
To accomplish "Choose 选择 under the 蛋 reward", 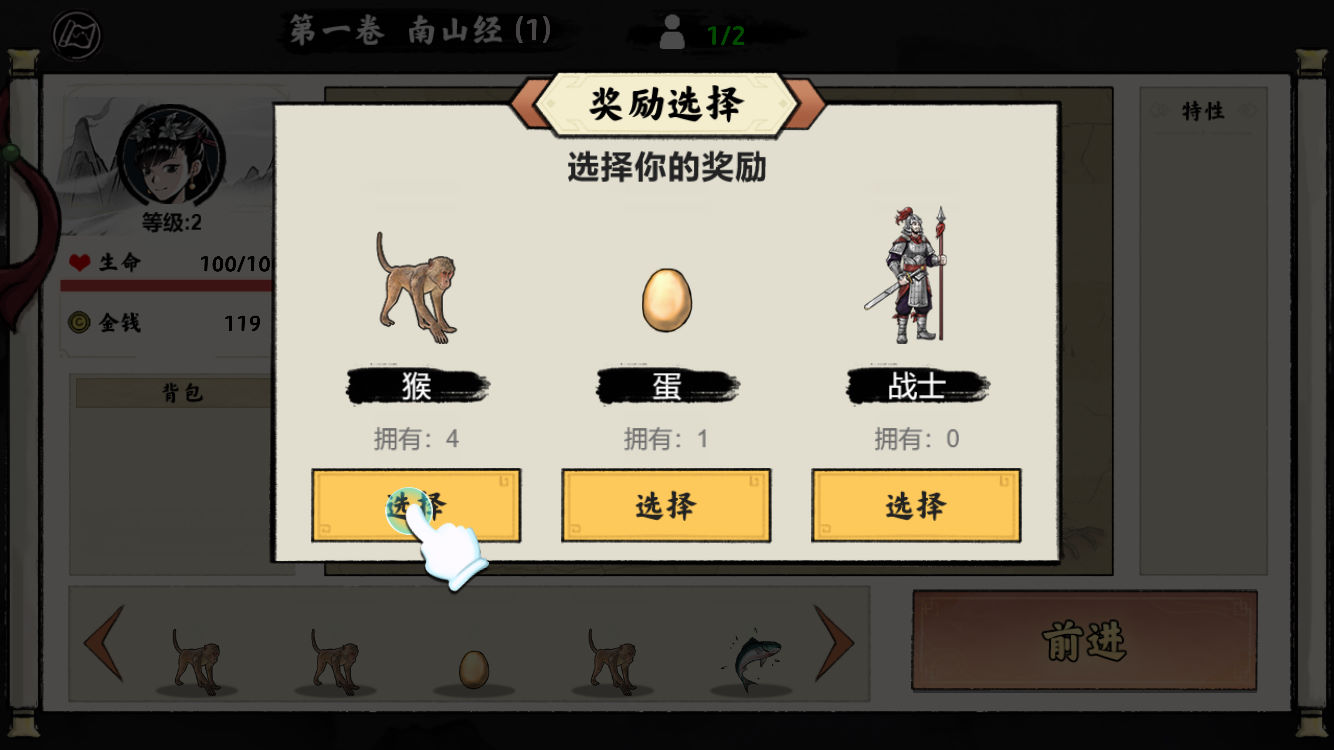I will tap(666, 505).
